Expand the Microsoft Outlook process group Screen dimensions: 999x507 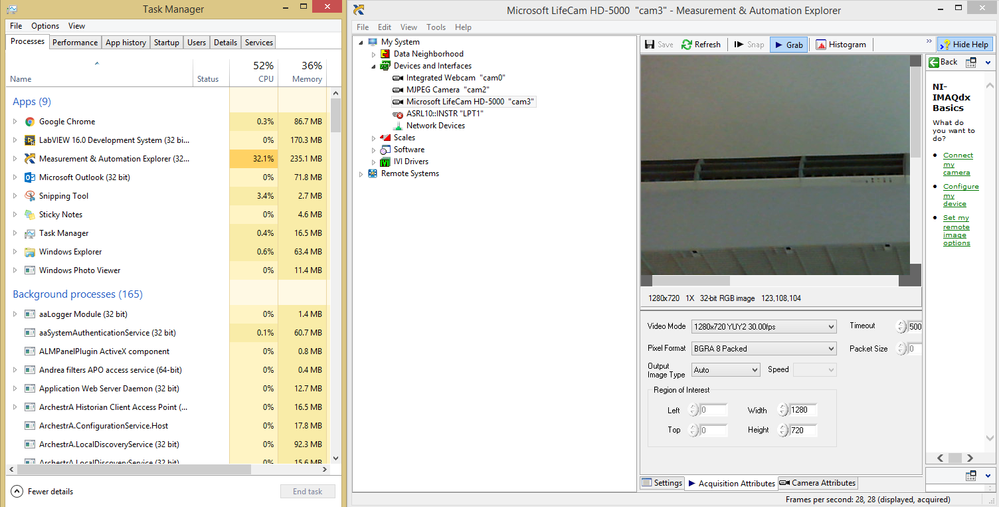pos(15,177)
